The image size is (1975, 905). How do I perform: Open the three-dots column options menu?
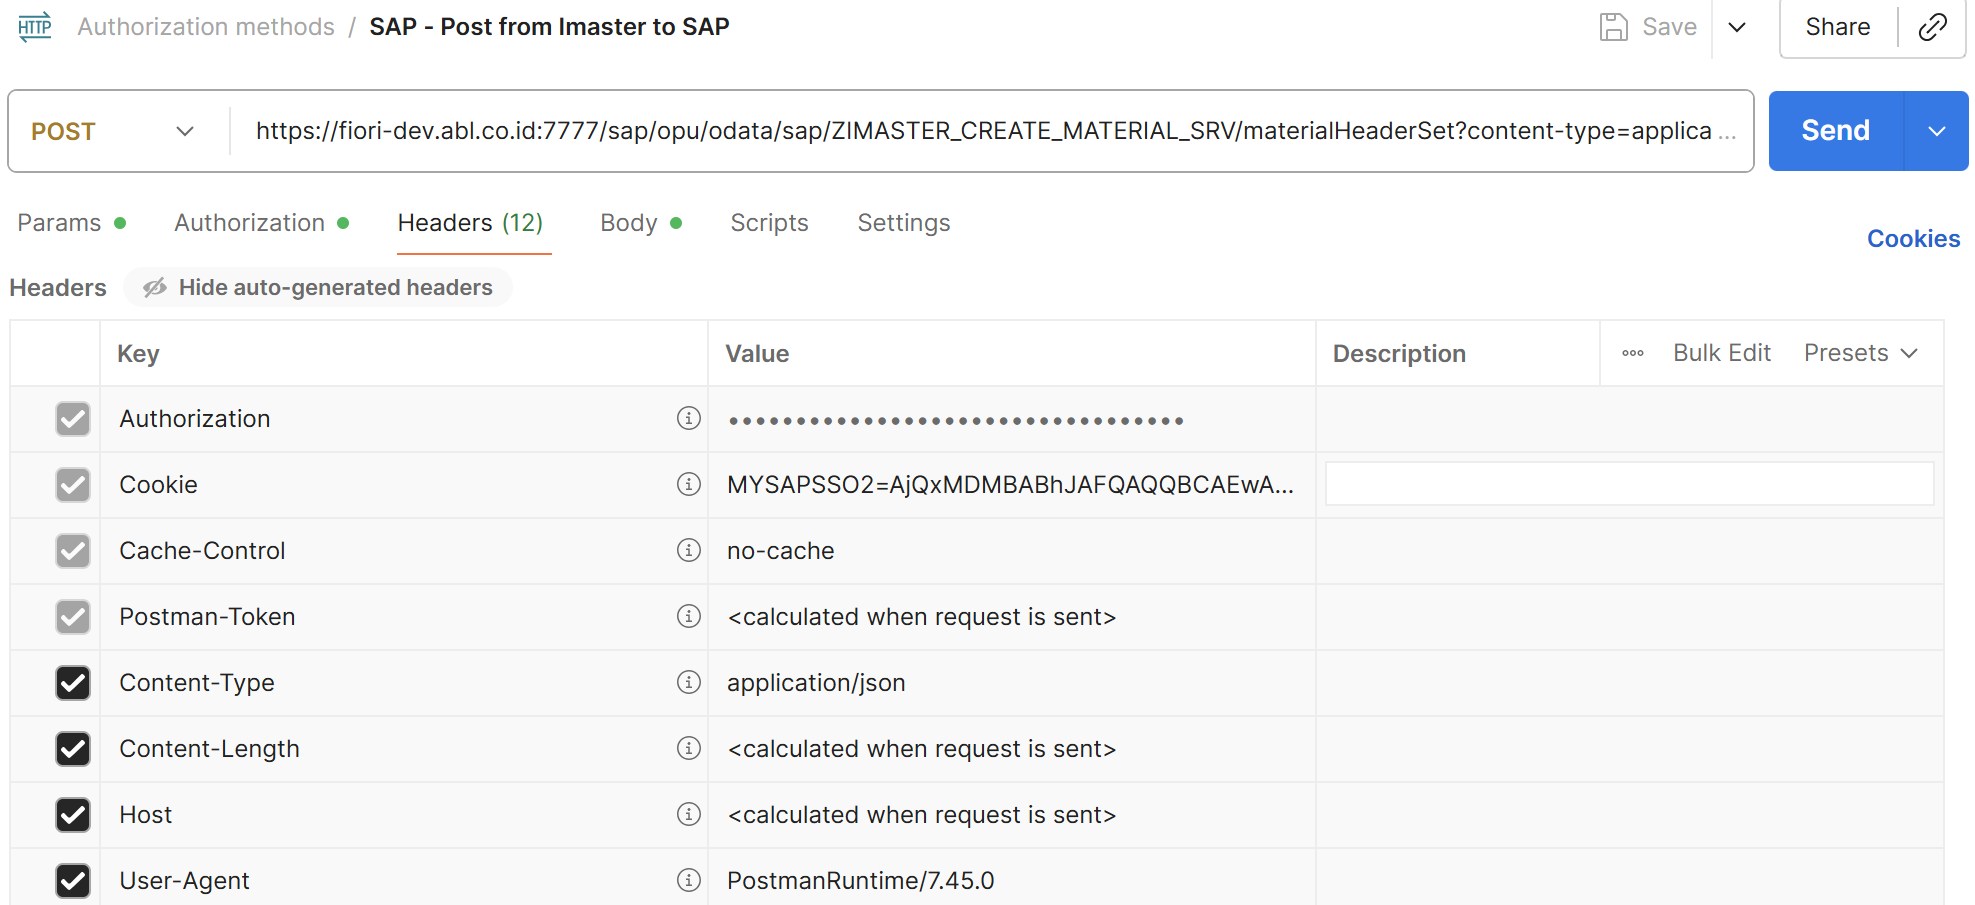click(x=1633, y=353)
